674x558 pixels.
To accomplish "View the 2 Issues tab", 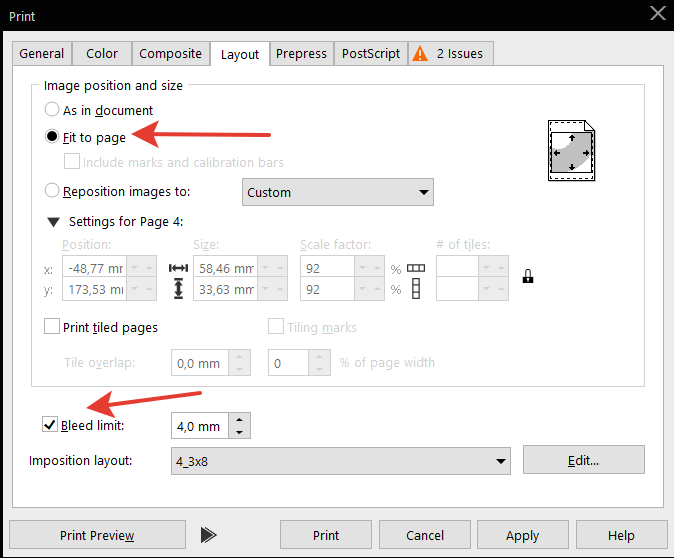I will point(450,54).
